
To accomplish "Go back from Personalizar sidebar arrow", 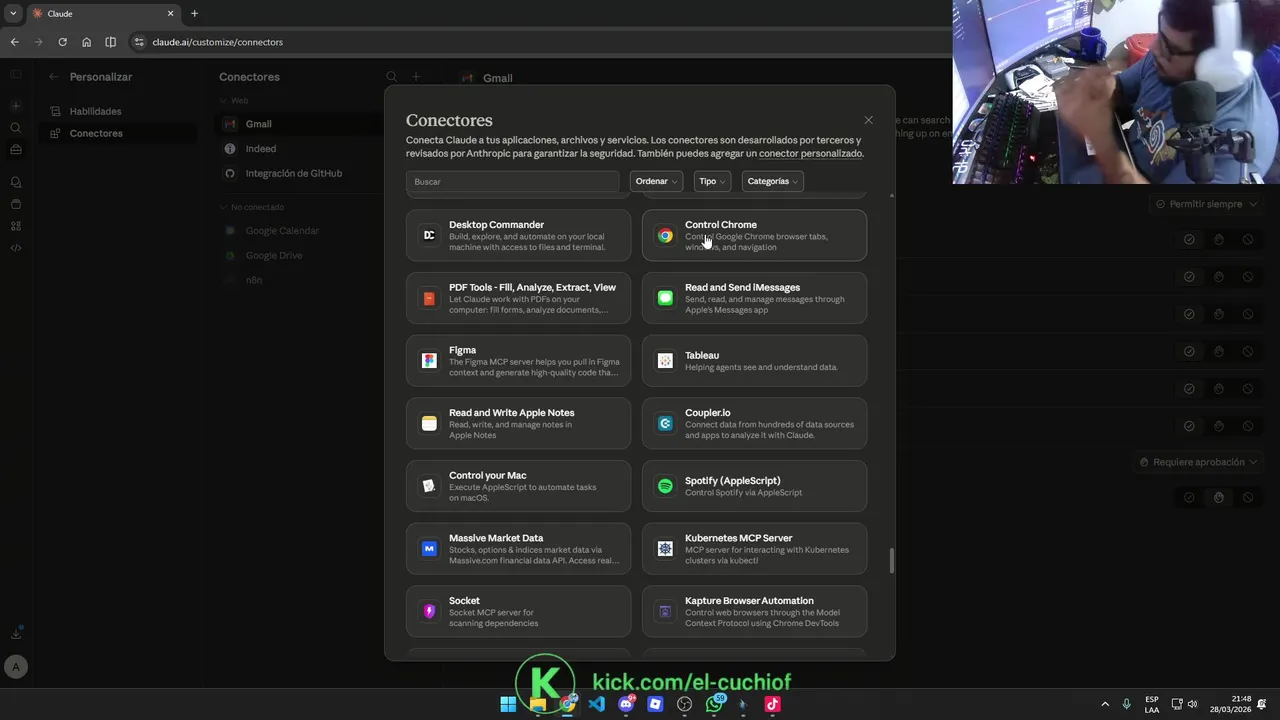I will pyautogui.click(x=54, y=77).
